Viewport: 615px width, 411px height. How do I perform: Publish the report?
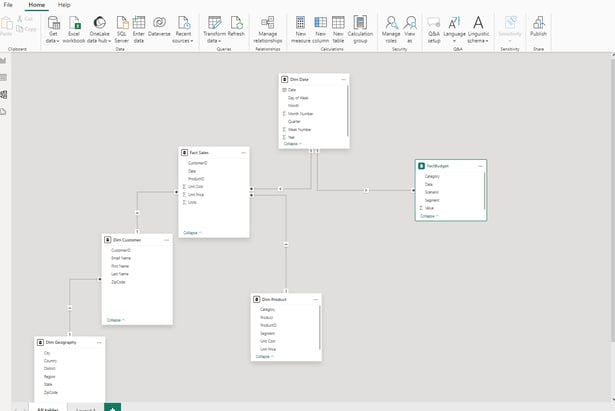pos(538,26)
